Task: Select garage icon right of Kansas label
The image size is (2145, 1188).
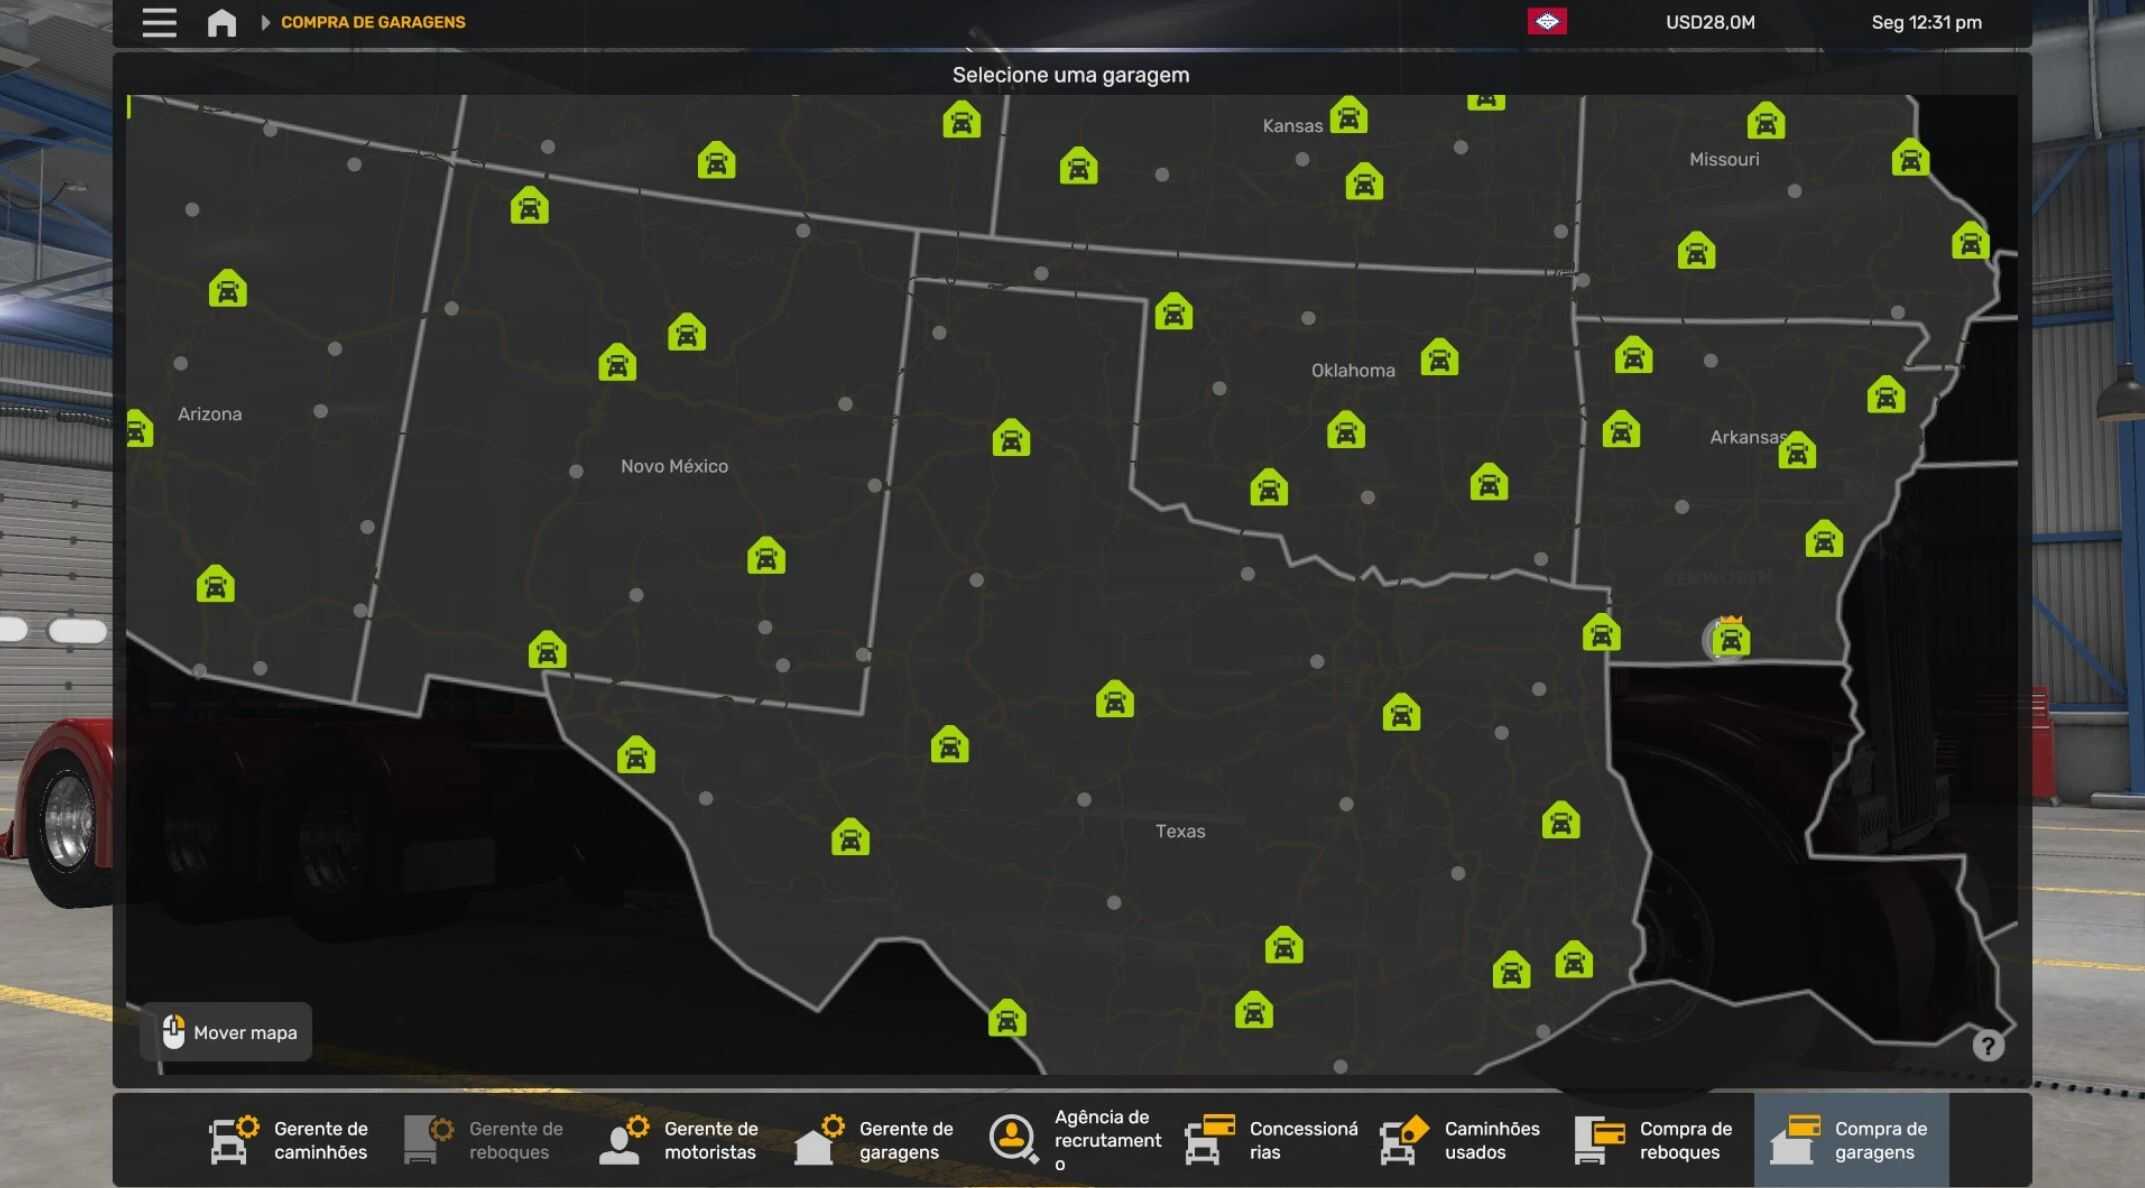Action: 1348,116
